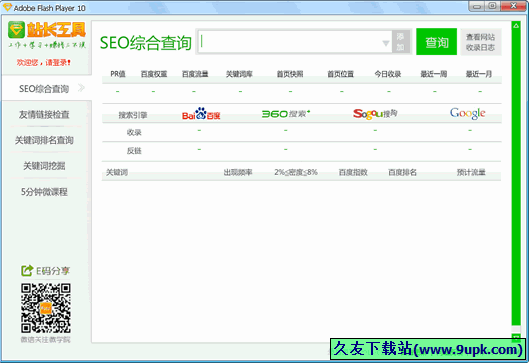Minimize the Adobe Flash Player window
Viewport: 529px width, 363px height.
(x=477, y=6)
